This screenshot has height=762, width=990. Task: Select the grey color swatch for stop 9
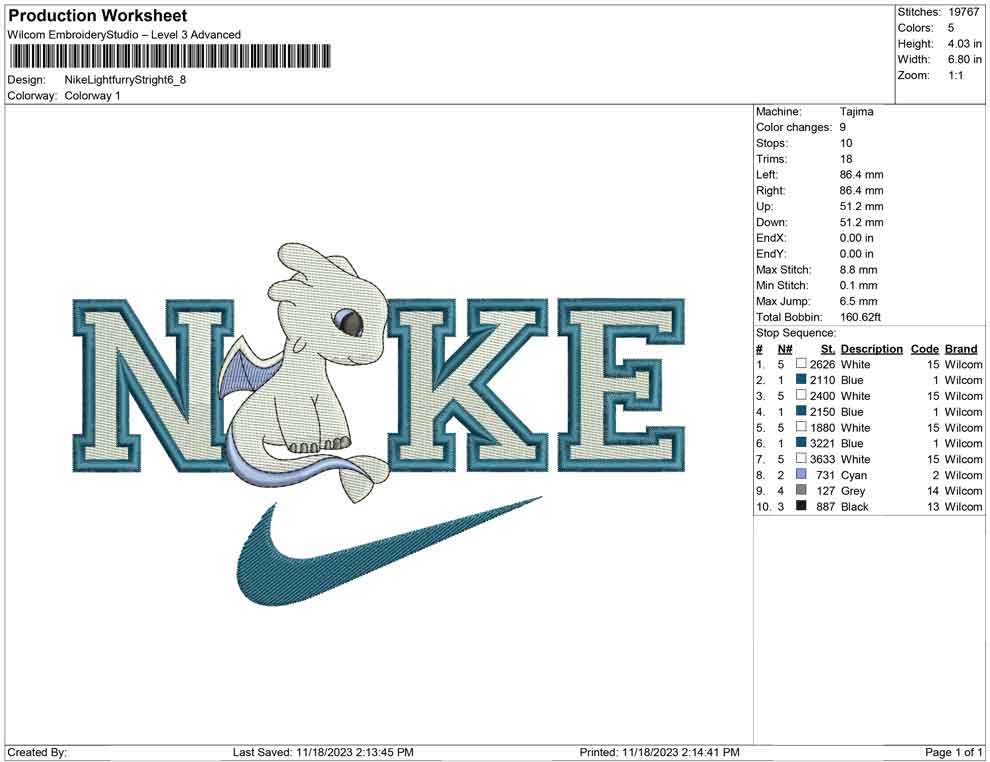click(x=801, y=491)
